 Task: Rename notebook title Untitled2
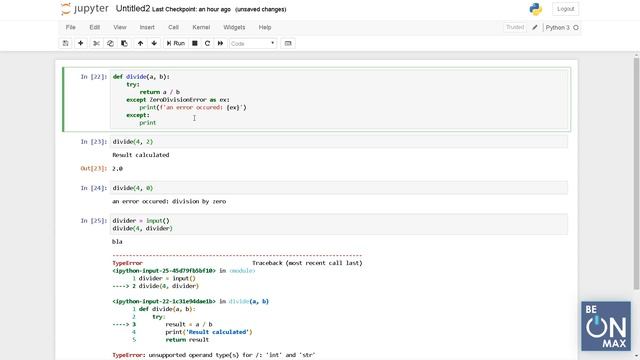(133, 9)
